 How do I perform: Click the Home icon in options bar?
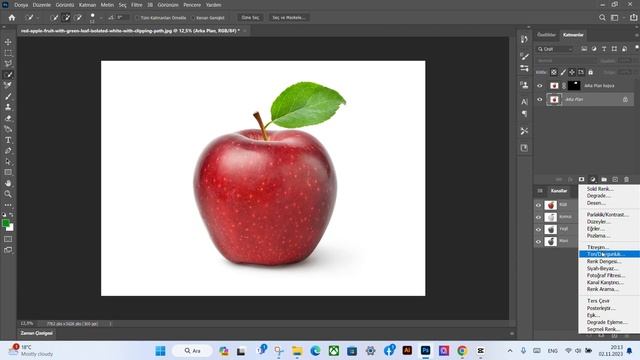tap(12, 18)
